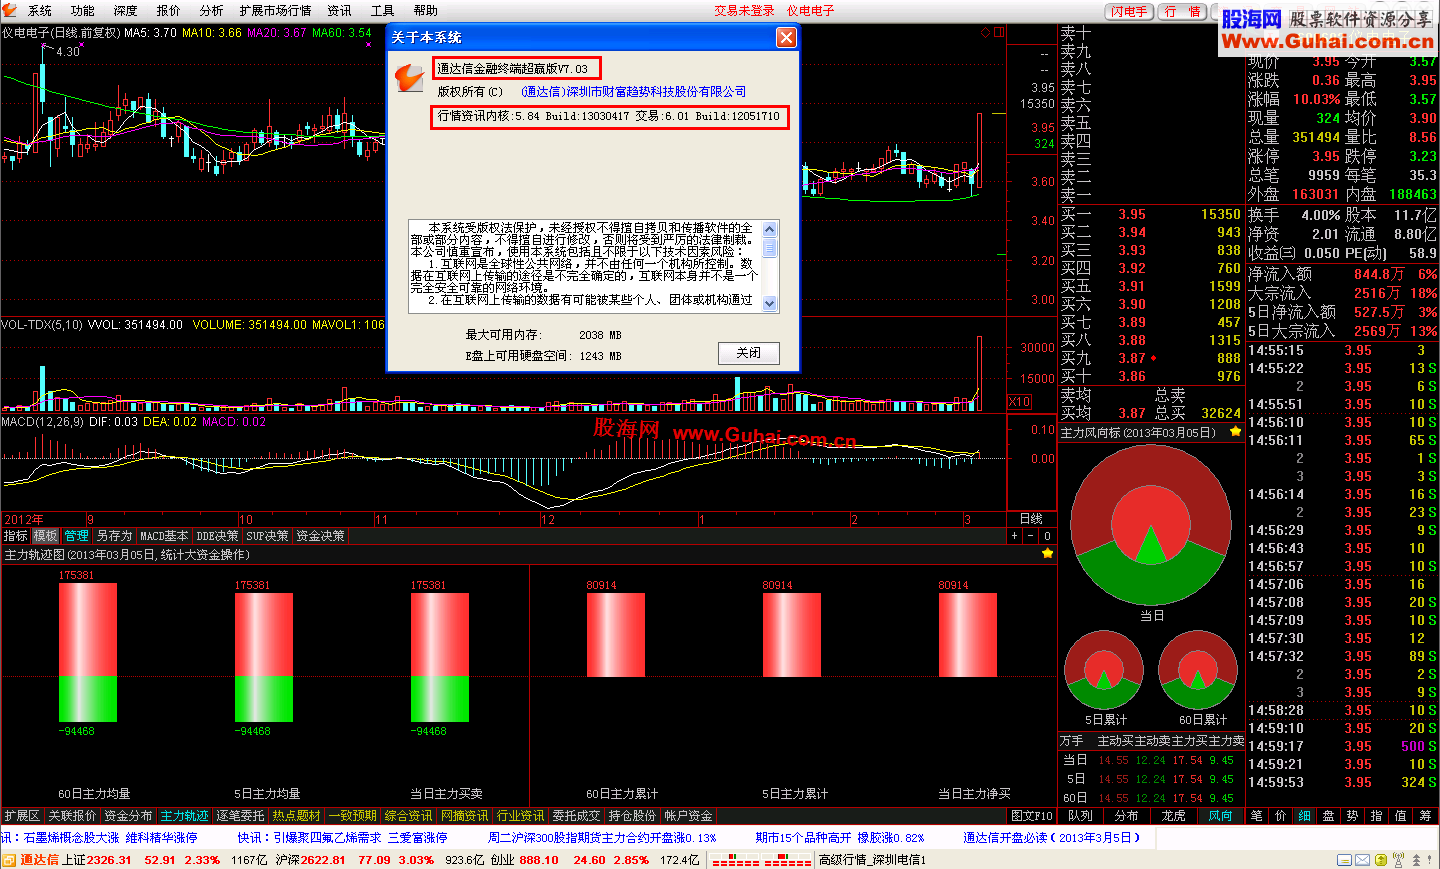Open the 分析 menu
This screenshot has height=869, width=1440.
(x=211, y=11)
